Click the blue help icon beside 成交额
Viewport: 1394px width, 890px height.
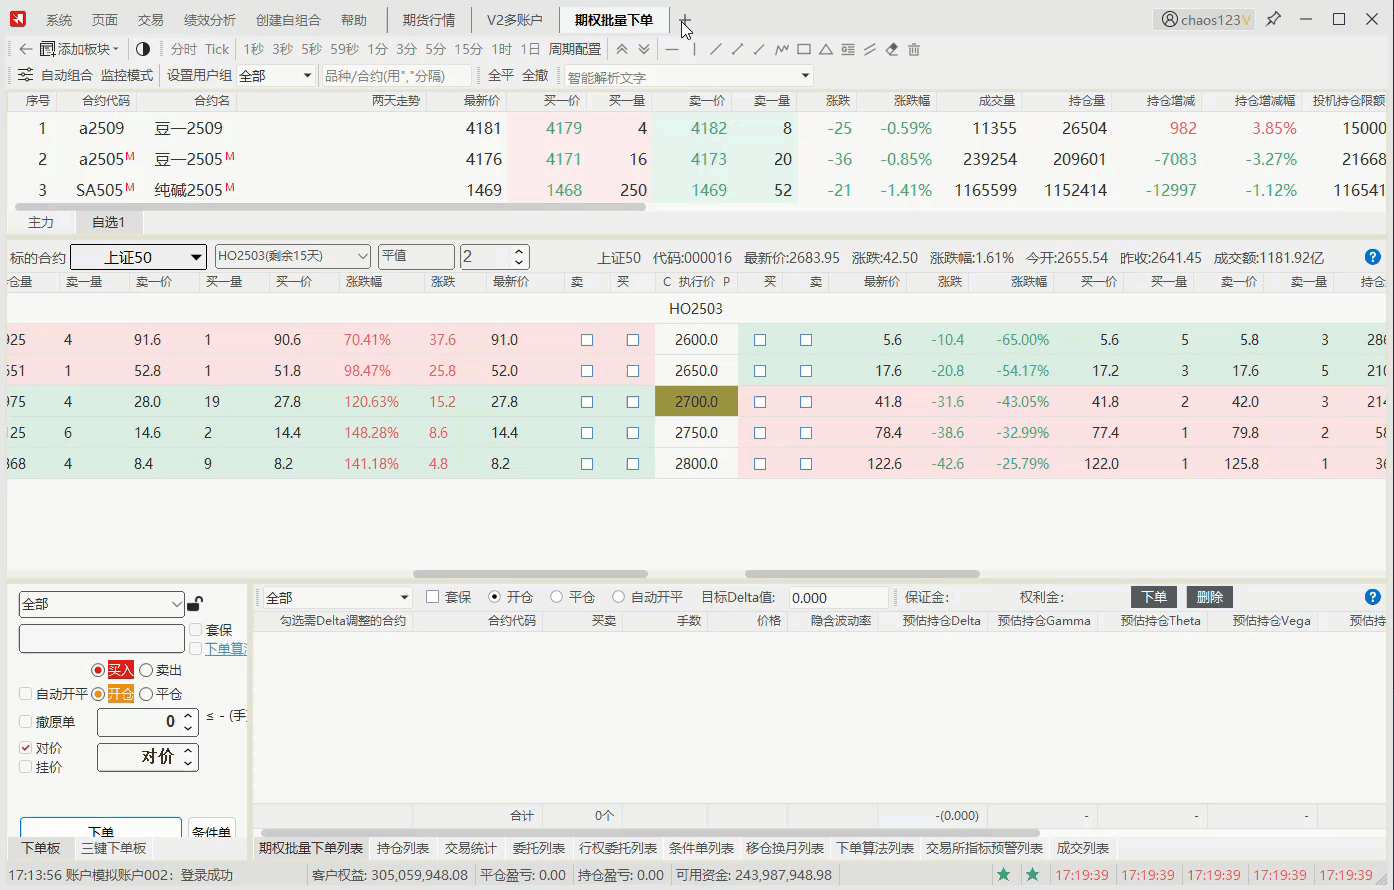tap(1372, 257)
